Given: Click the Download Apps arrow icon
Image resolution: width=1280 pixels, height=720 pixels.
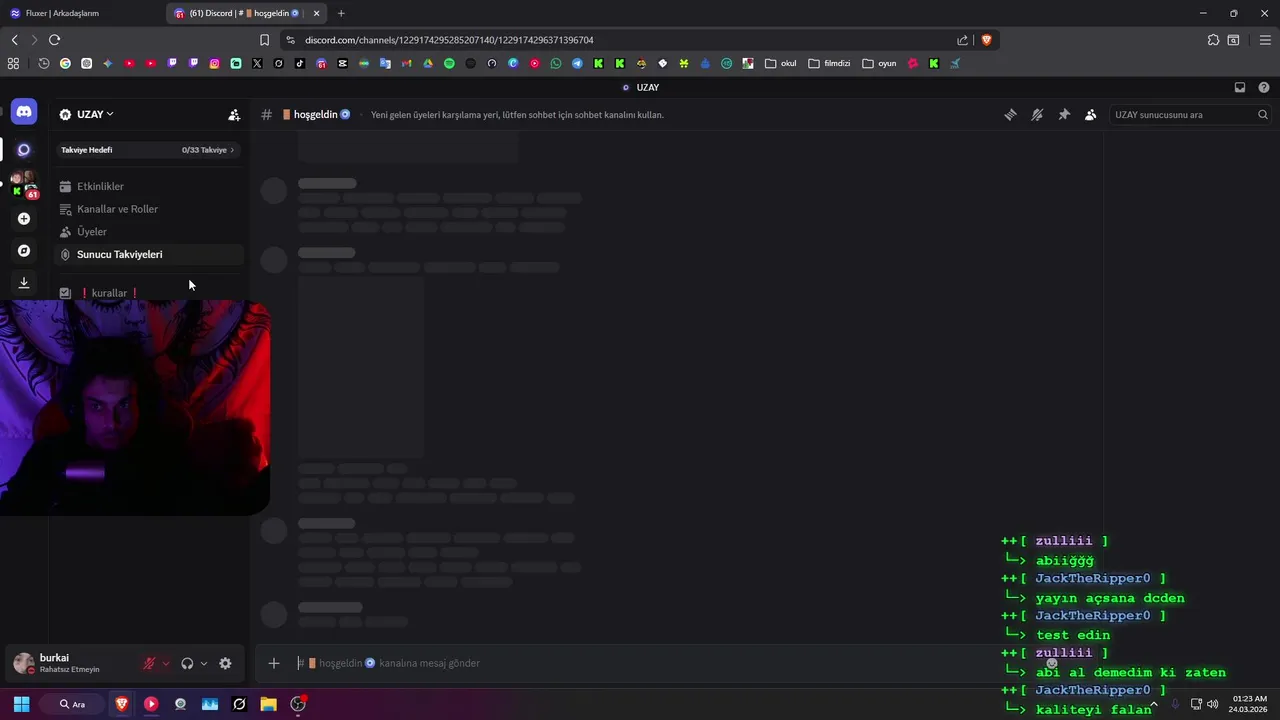Looking at the screenshot, I should click(24, 283).
